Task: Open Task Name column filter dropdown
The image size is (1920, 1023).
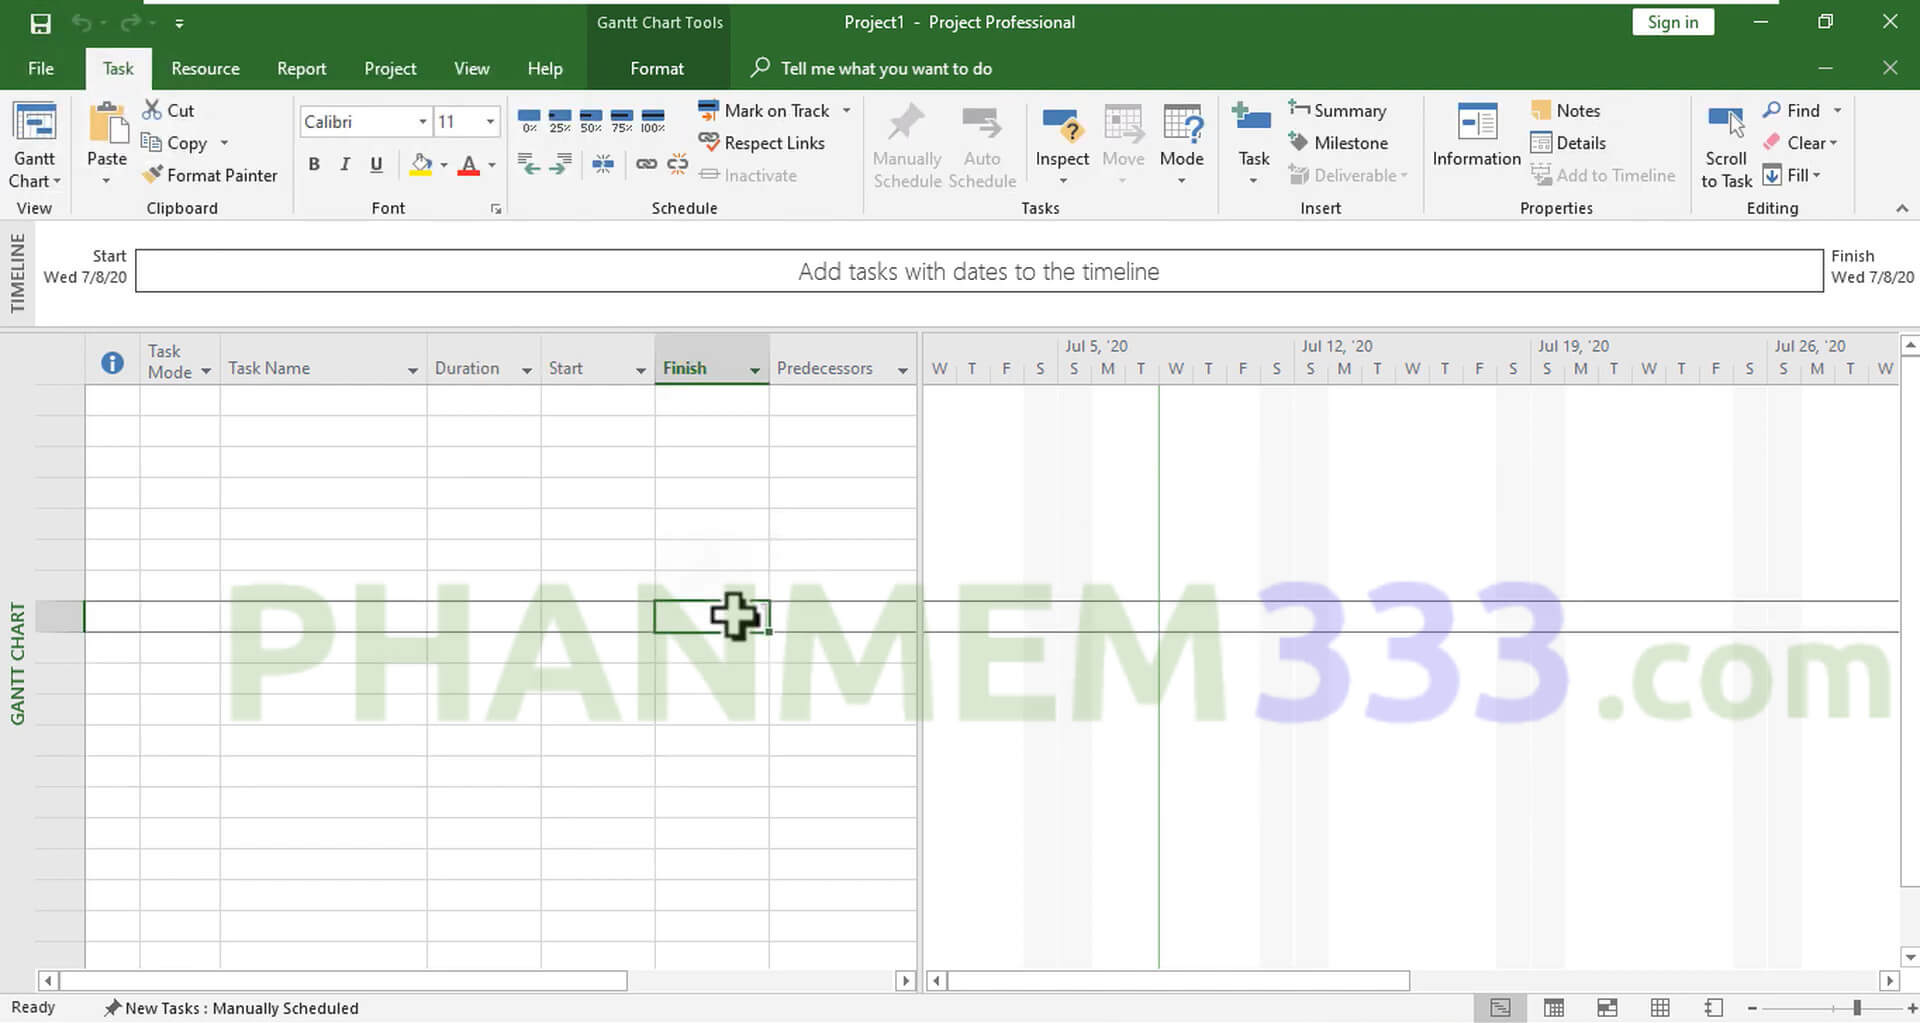Action: coord(412,370)
